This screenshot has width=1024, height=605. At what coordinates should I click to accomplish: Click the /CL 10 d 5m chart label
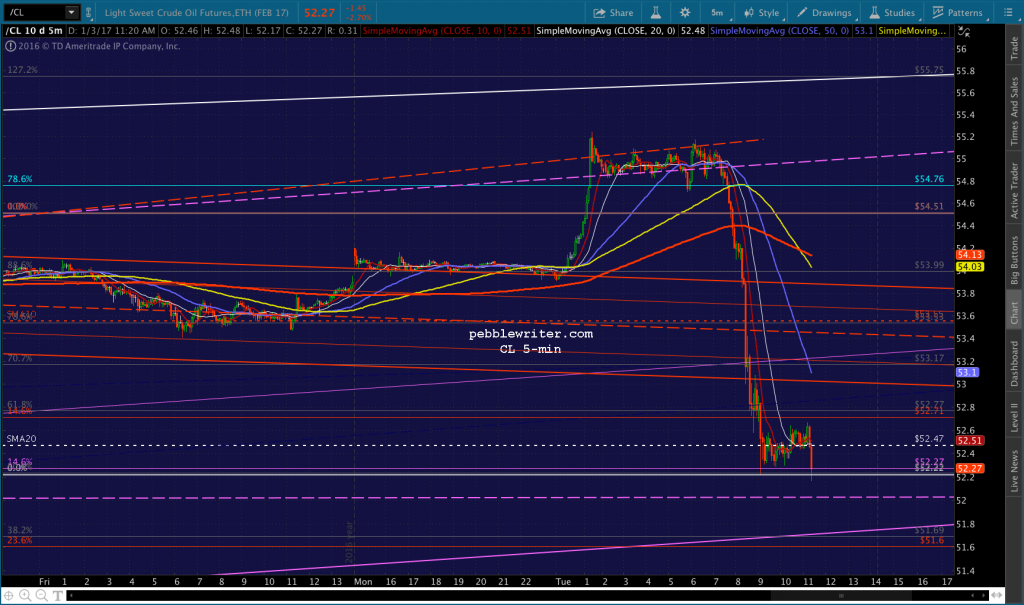(x=34, y=31)
